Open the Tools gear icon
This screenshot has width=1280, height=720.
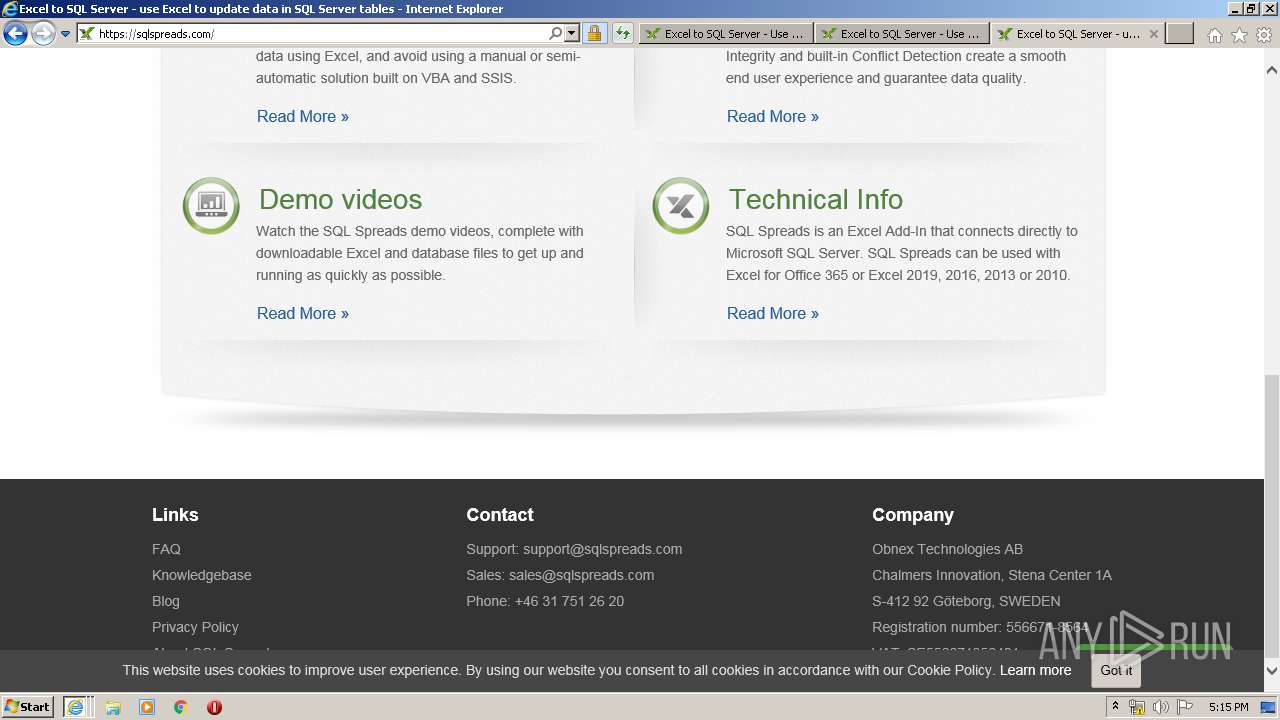(1264, 35)
